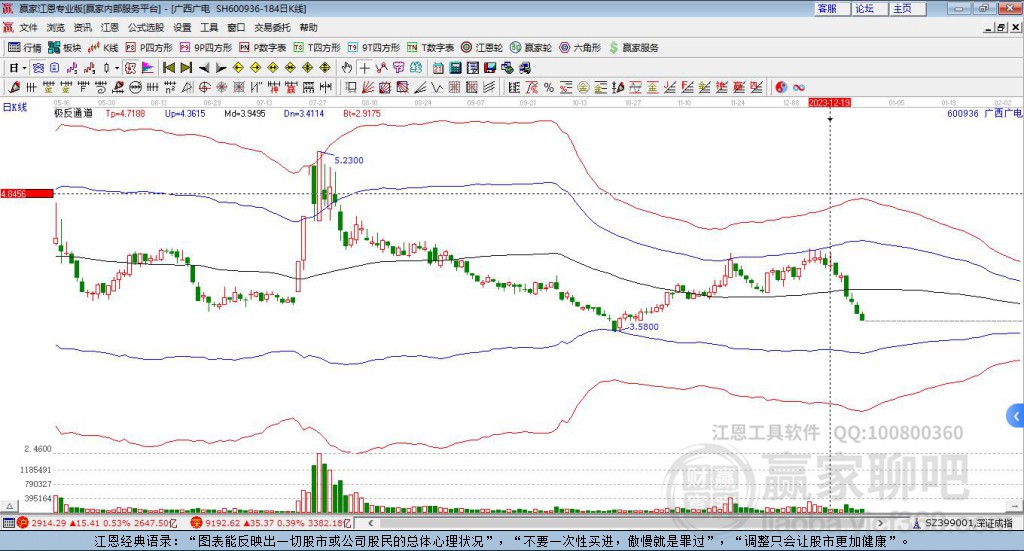The height and width of the screenshot is (551, 1024).
Task: Open the 公式选股 menu
Action: [146, 27]
